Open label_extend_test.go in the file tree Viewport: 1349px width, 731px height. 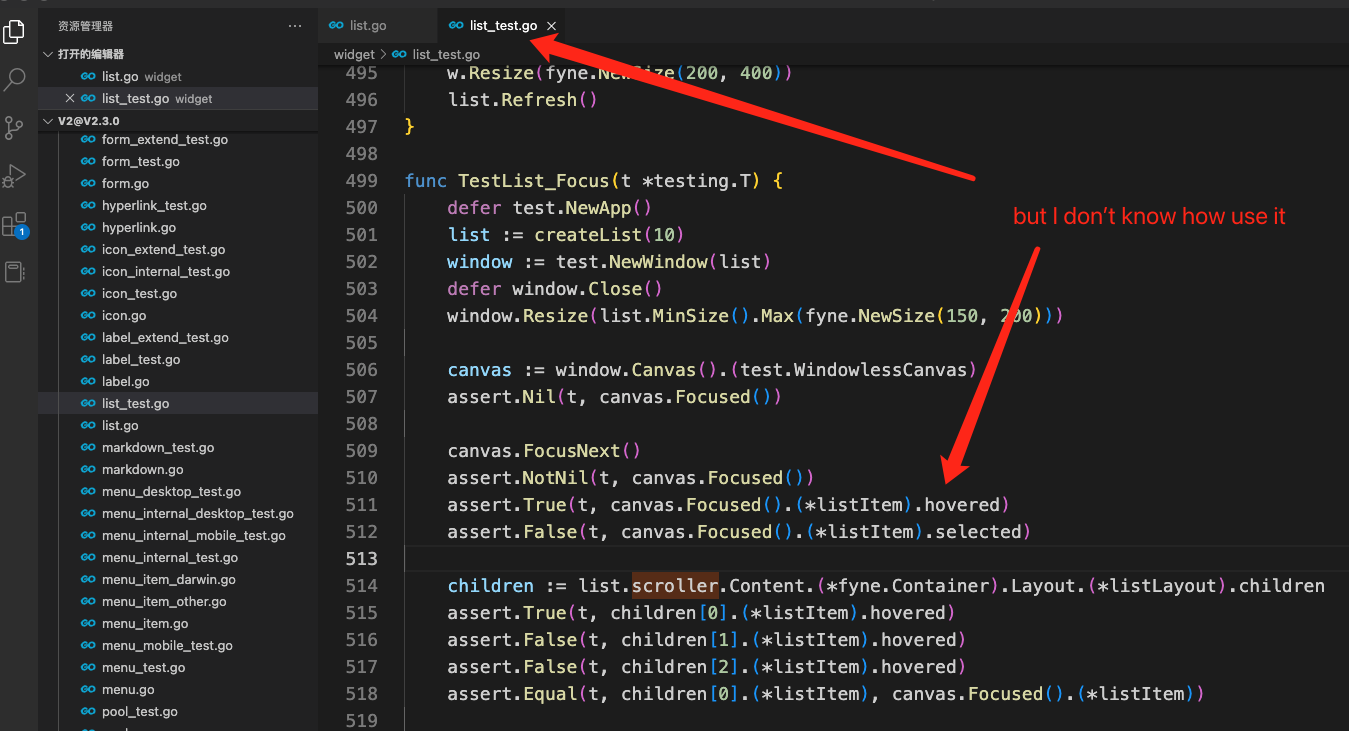pyautogui.click(x=178, y=338)
